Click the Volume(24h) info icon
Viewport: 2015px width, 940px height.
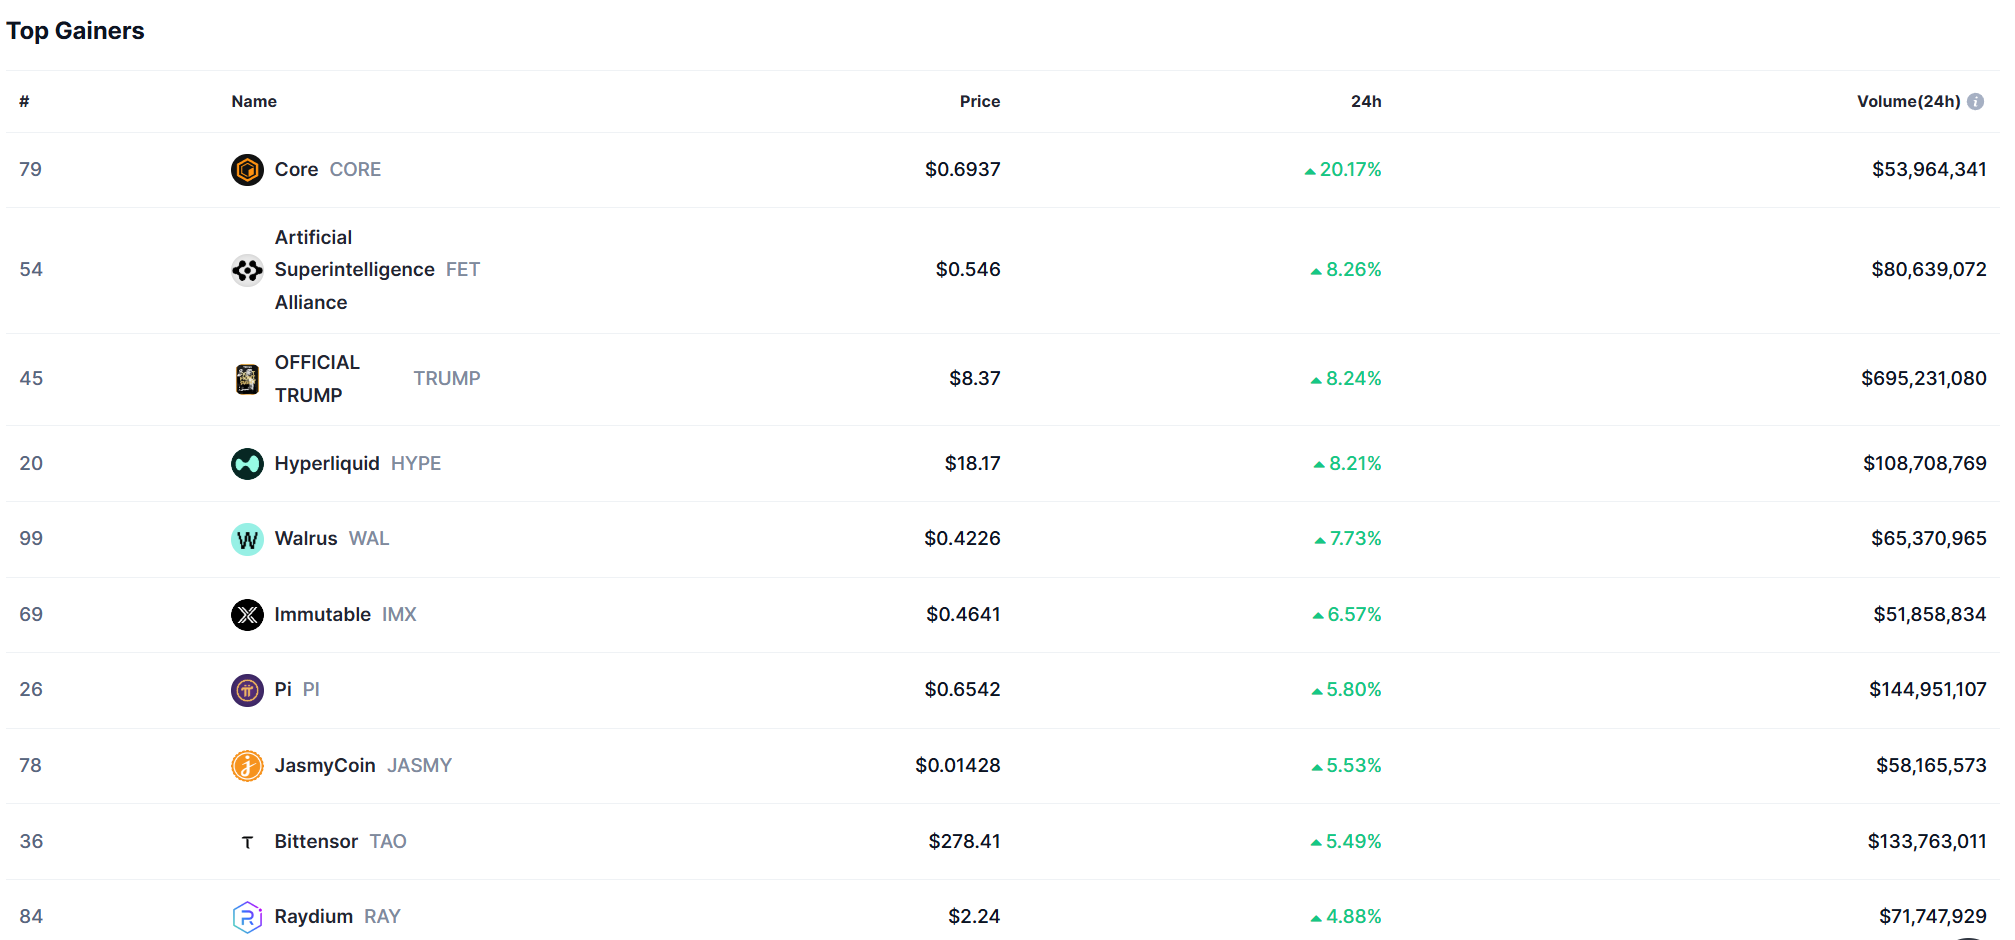[x=1975, y=102]
